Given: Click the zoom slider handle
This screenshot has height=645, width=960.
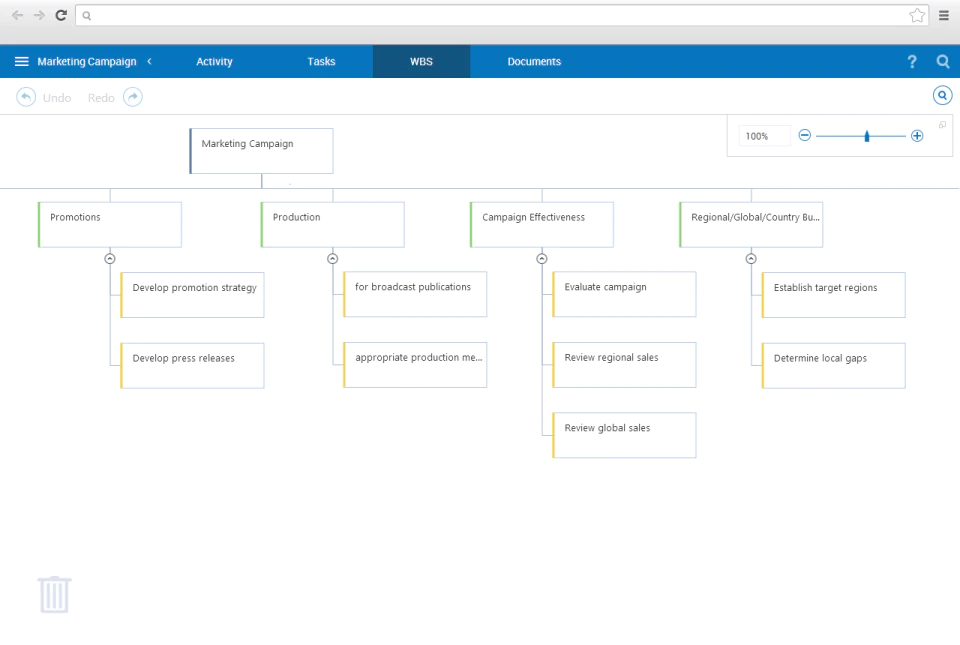Looking at the screenshot, I should (x=866, y=136).
